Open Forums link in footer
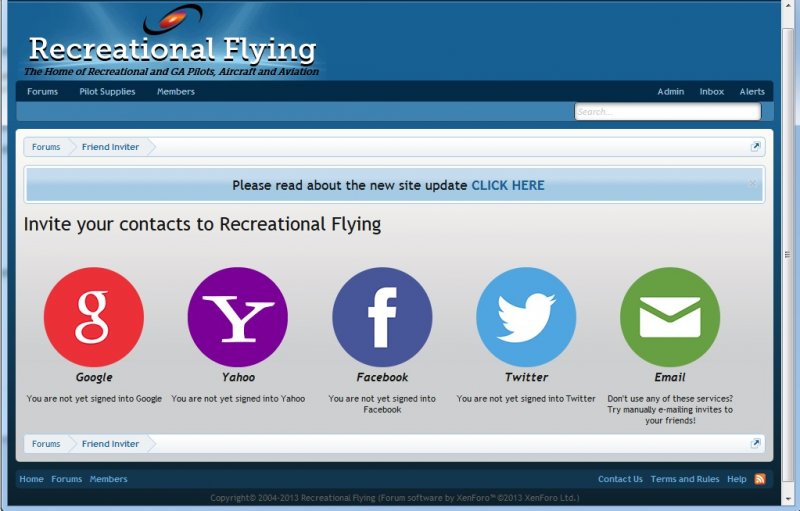Image resolution: width=800 pixels, height=511 pixels. pyautogui.click(x=66, y=479)
